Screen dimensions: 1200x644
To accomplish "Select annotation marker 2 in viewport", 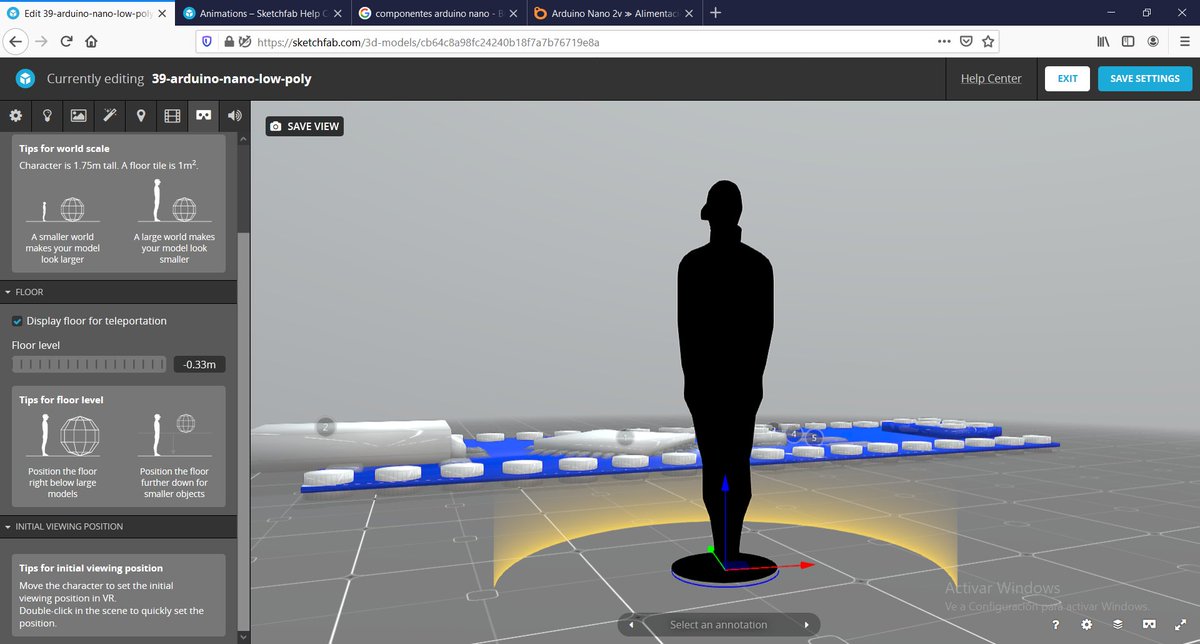I will (325, 427).
